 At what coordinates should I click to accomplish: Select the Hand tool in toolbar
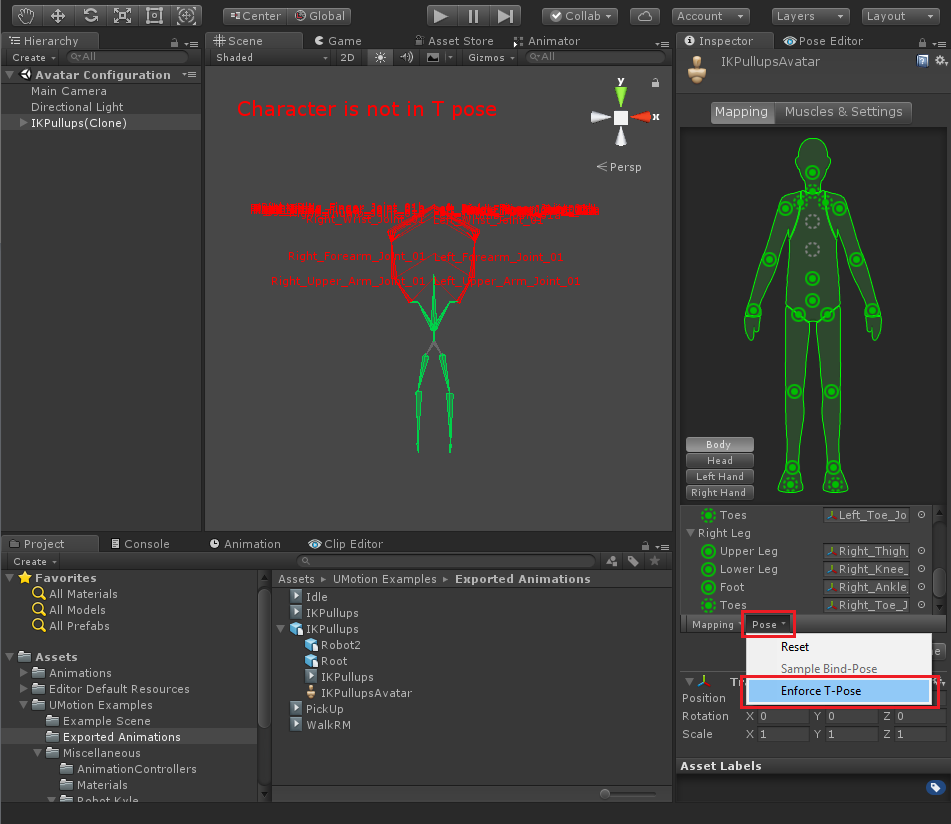coord(26,16)
